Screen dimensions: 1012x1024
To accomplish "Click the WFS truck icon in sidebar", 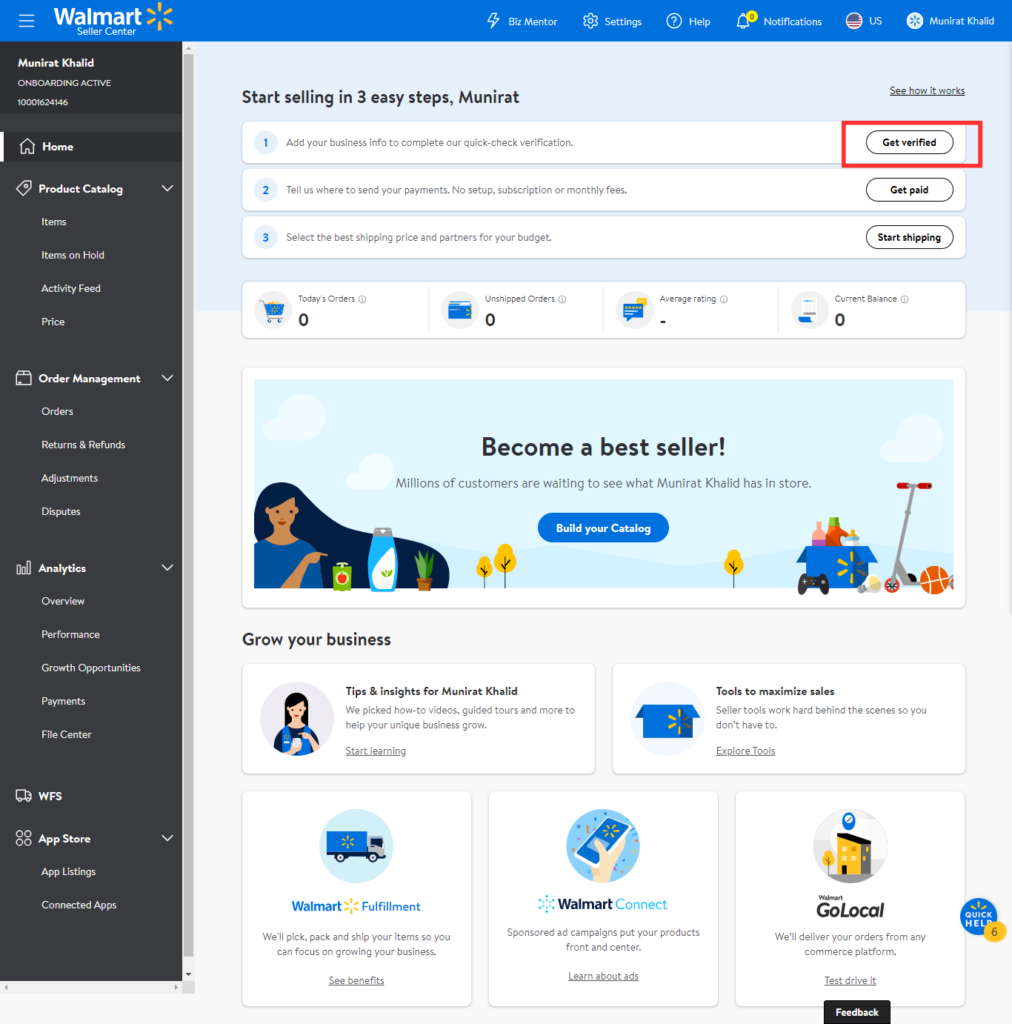I will pyautogui.click(x=23, y=796).
